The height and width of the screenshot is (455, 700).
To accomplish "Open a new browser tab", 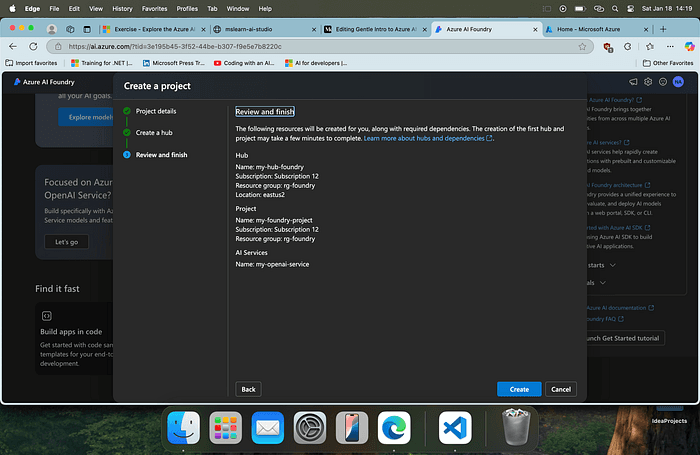I will coord(663,29).
